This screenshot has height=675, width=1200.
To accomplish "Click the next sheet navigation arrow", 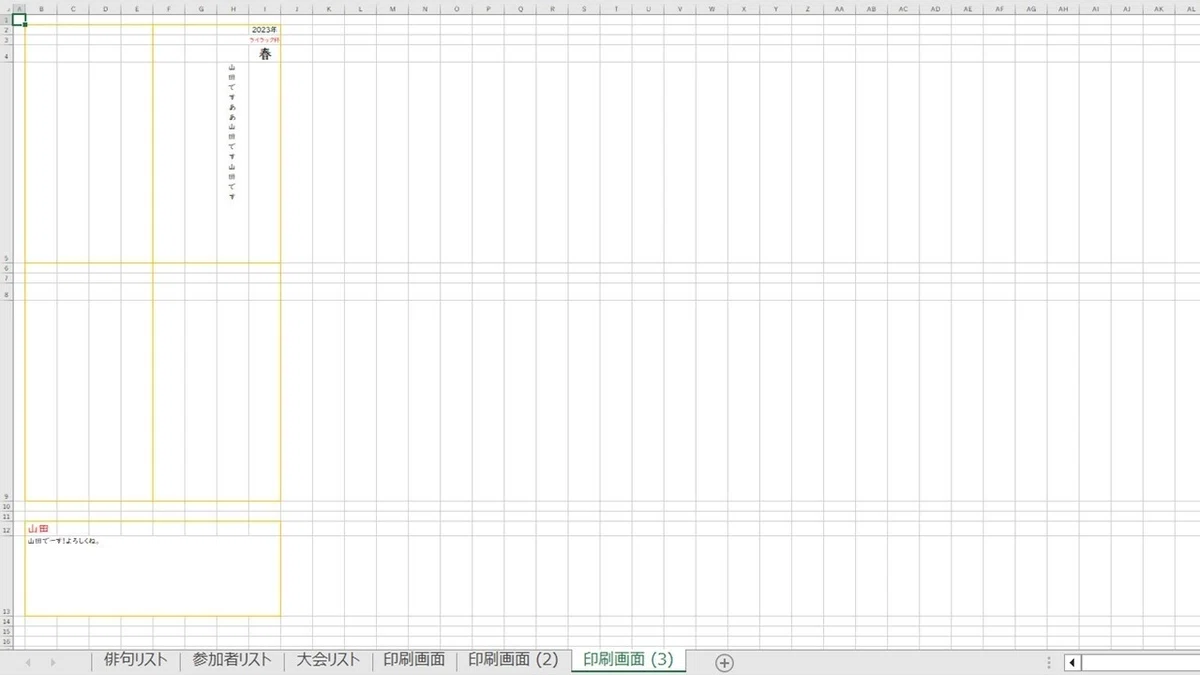I will point(52,662).
